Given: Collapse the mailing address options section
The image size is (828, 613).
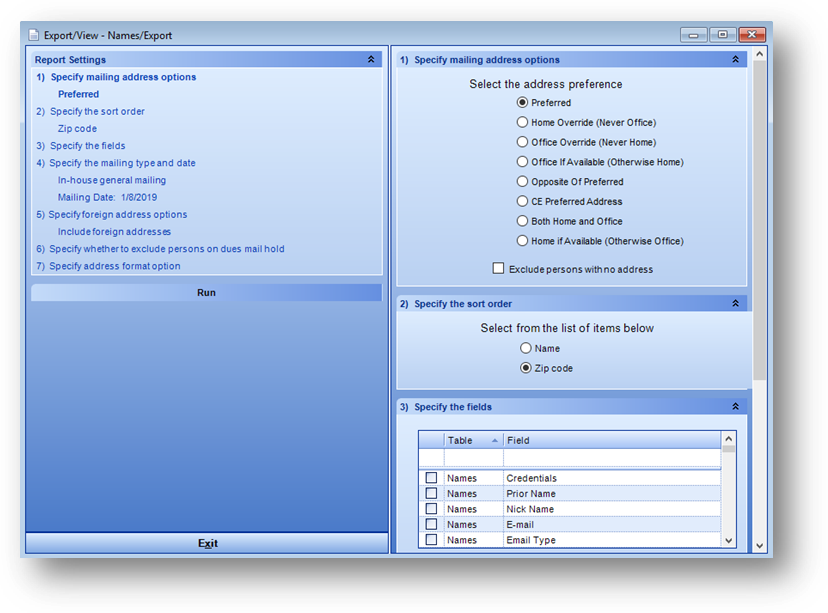Looking at the screenshot, I should (735, 59).
